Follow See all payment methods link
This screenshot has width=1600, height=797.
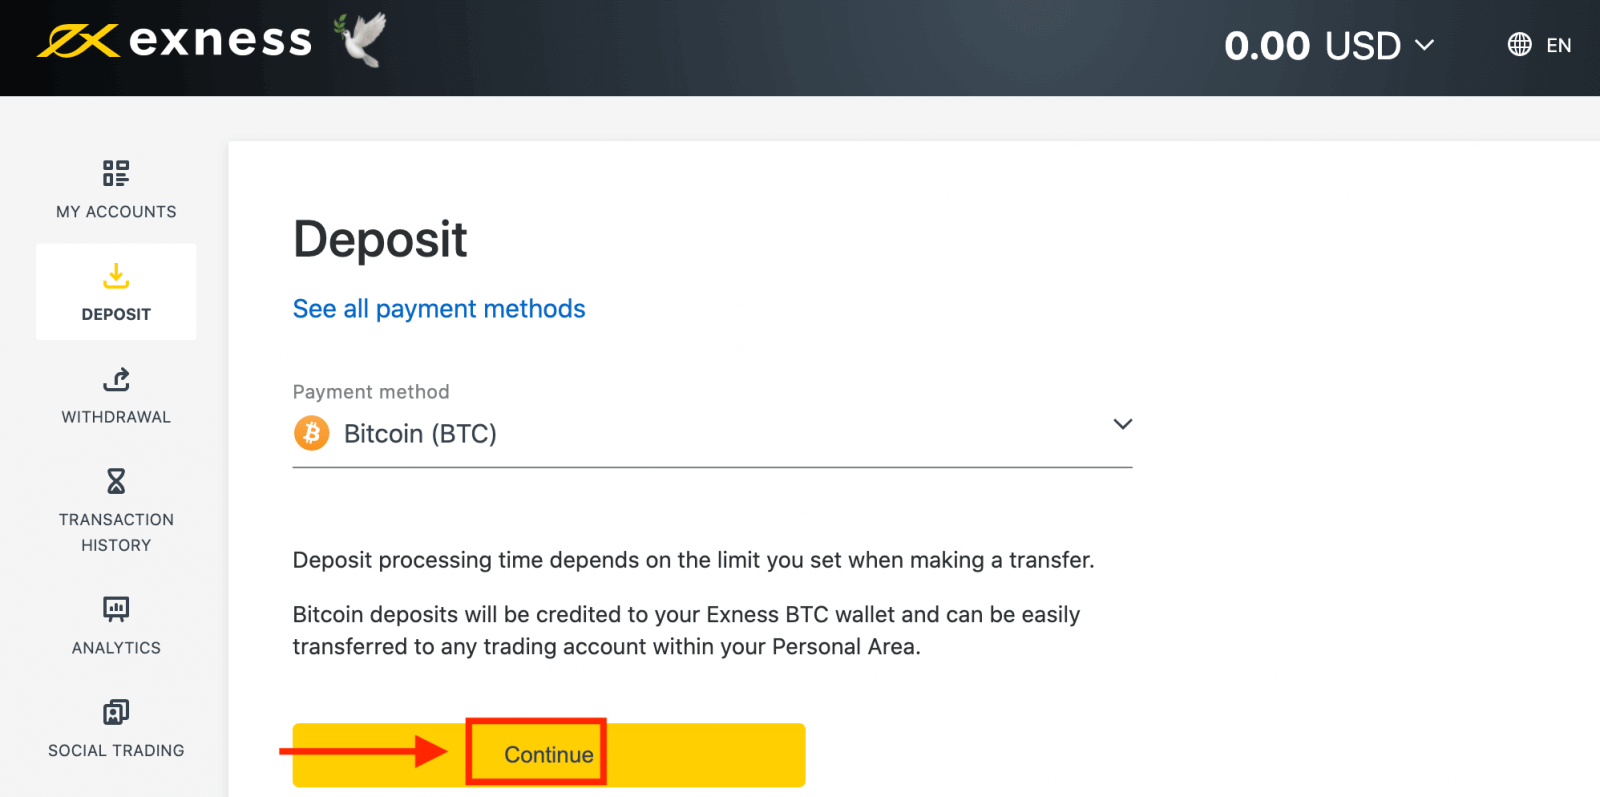439,309
